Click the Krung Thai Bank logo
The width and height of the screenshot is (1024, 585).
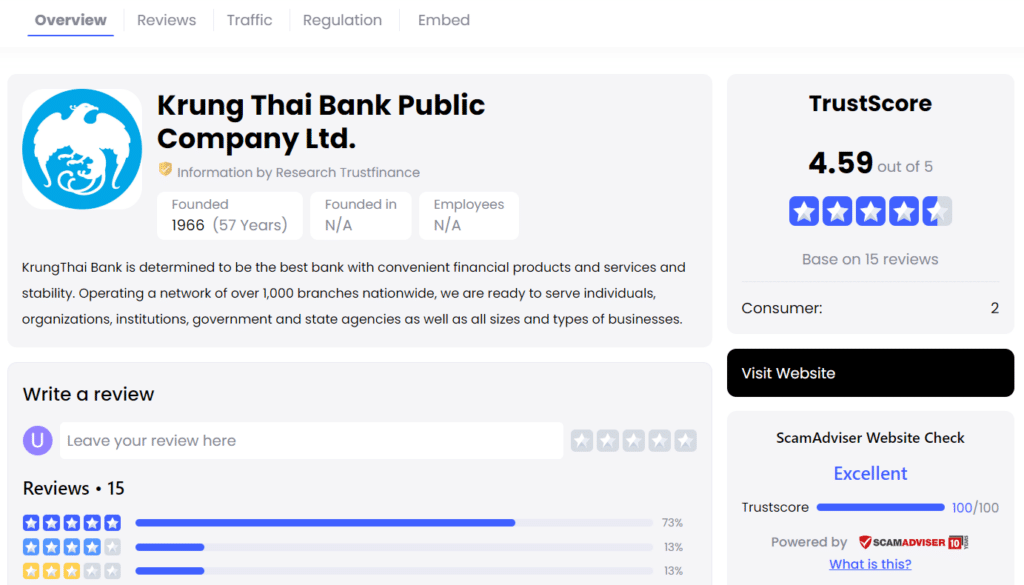coord(82,148)
